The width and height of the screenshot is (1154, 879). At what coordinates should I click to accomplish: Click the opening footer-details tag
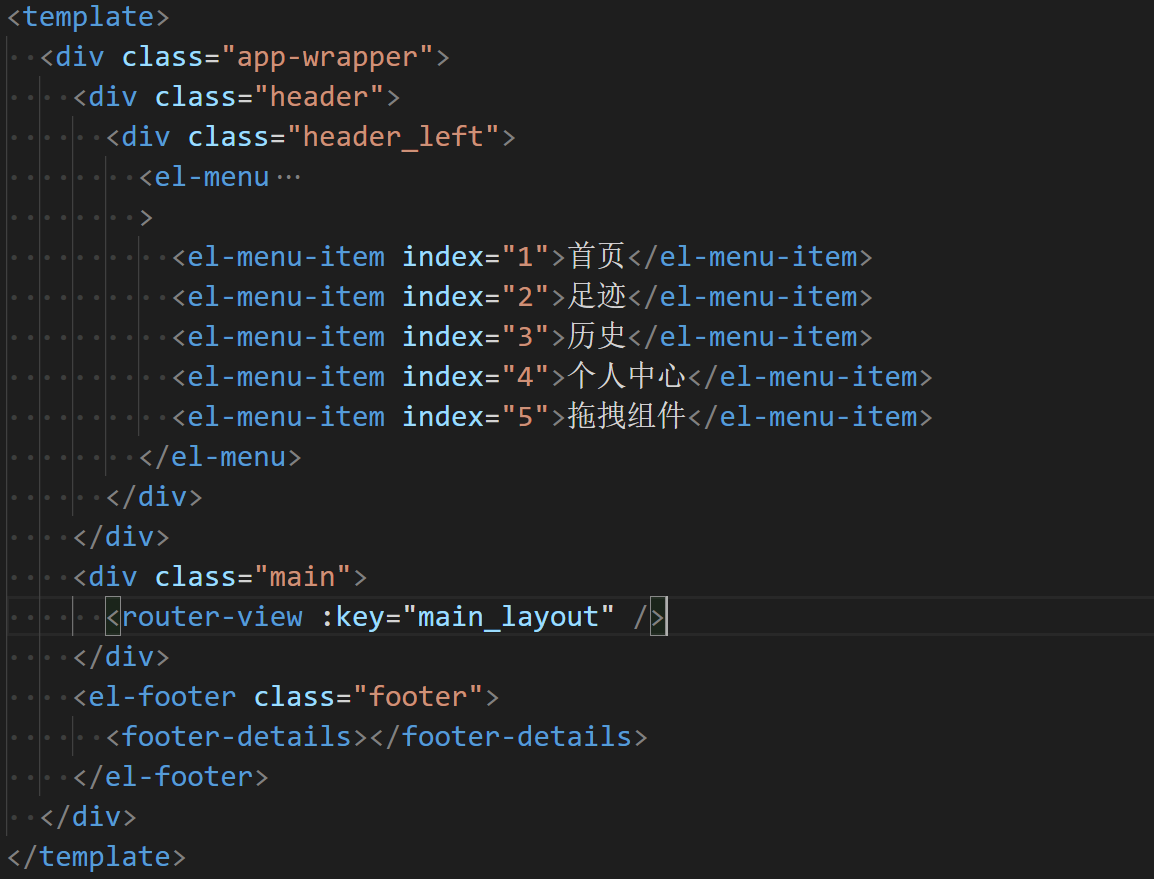pos(236,737)
